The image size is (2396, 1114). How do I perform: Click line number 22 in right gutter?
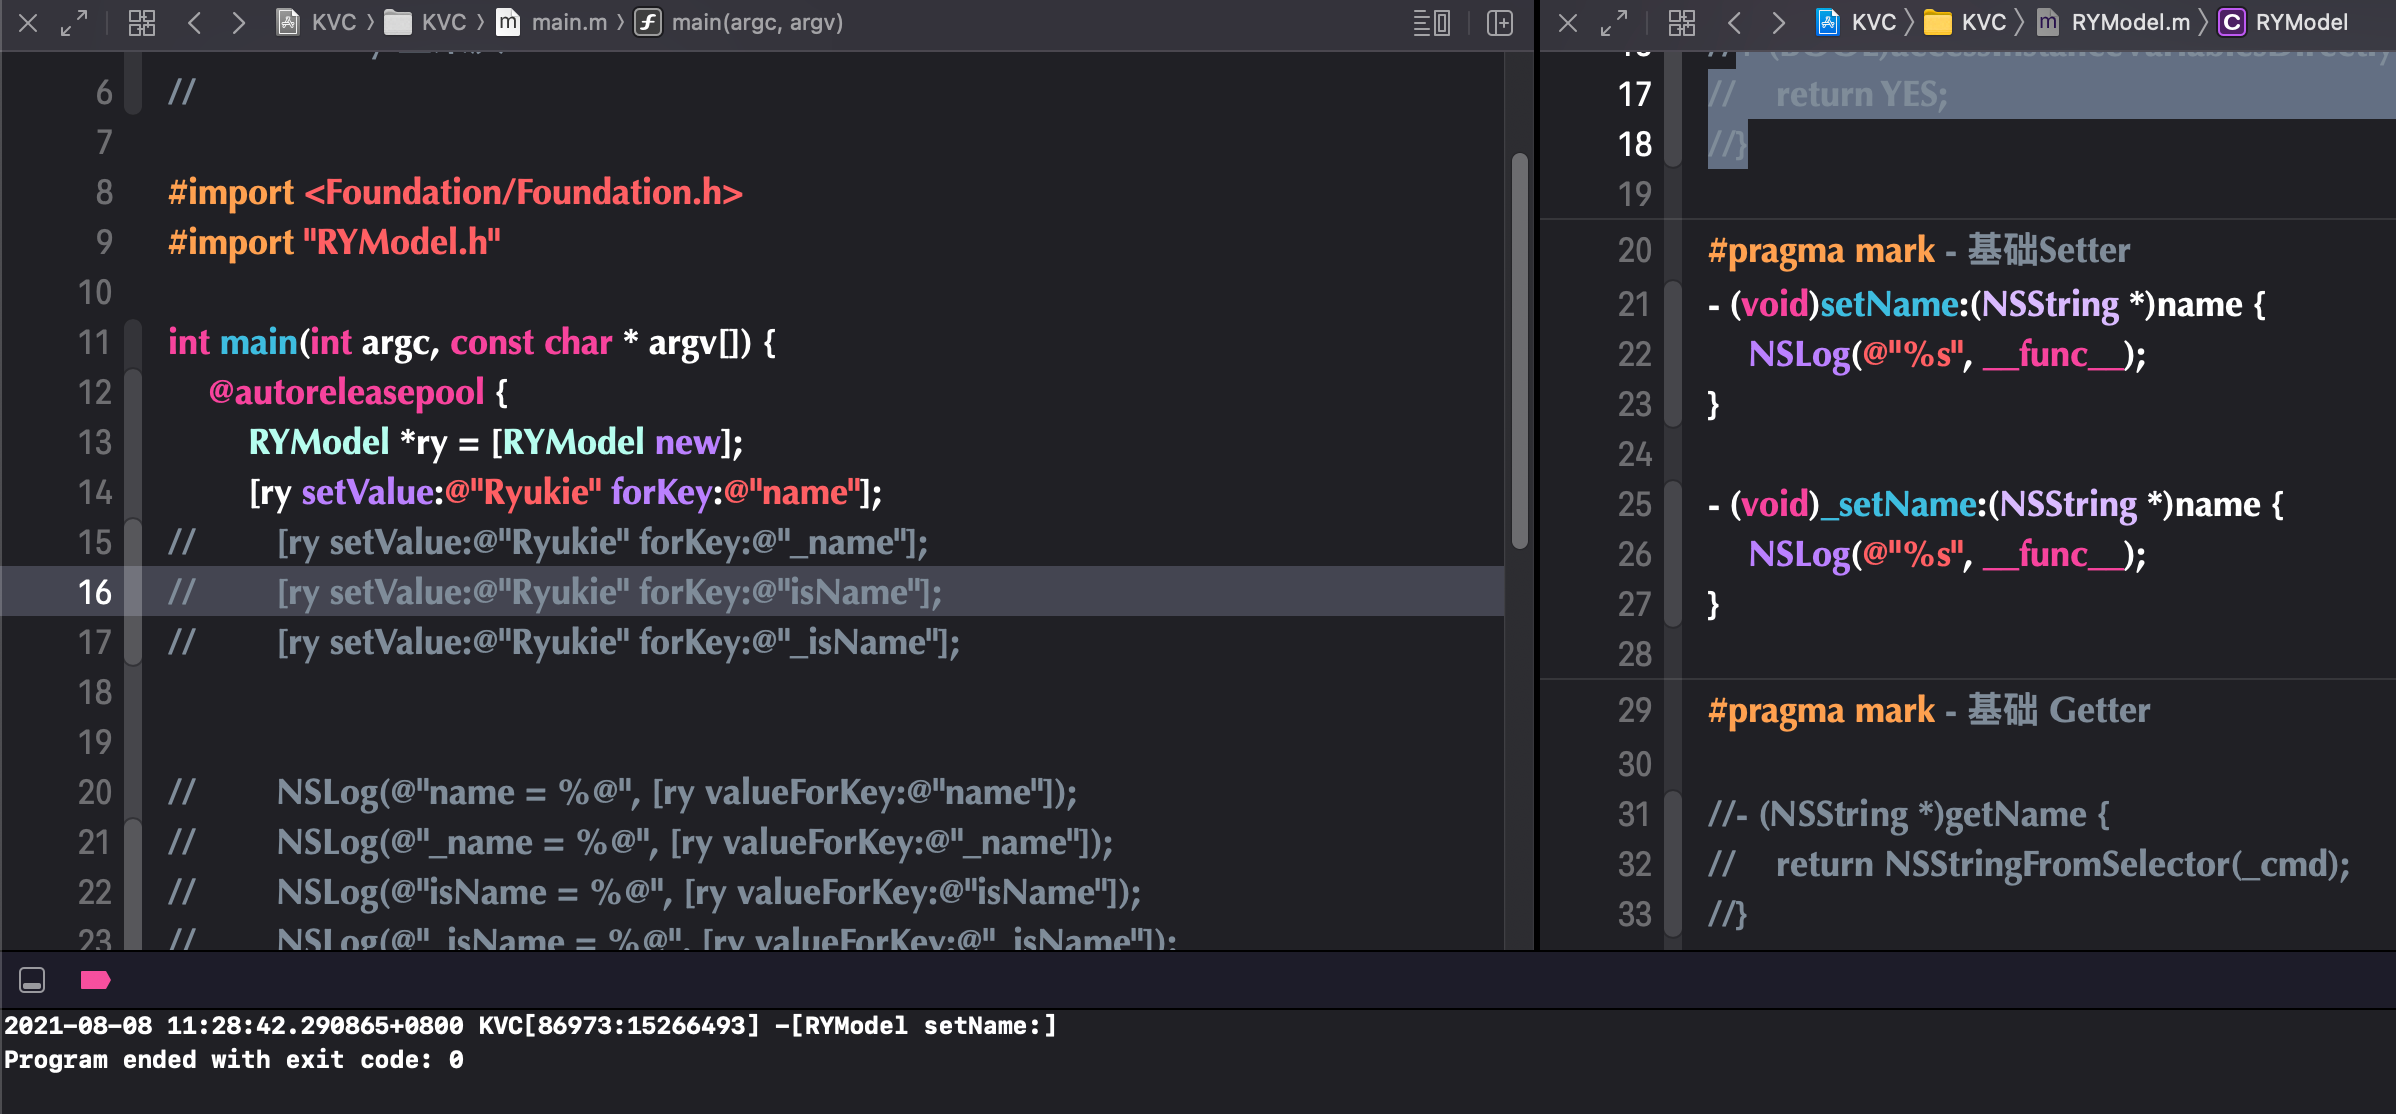[x=1634, y=354]
